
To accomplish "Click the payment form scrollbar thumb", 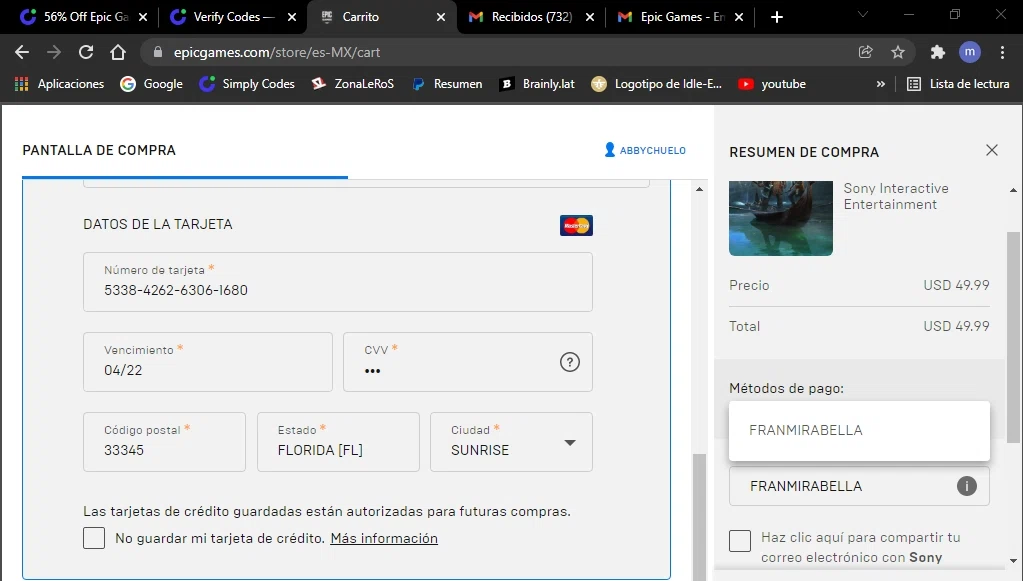I will tap(699, 516).
